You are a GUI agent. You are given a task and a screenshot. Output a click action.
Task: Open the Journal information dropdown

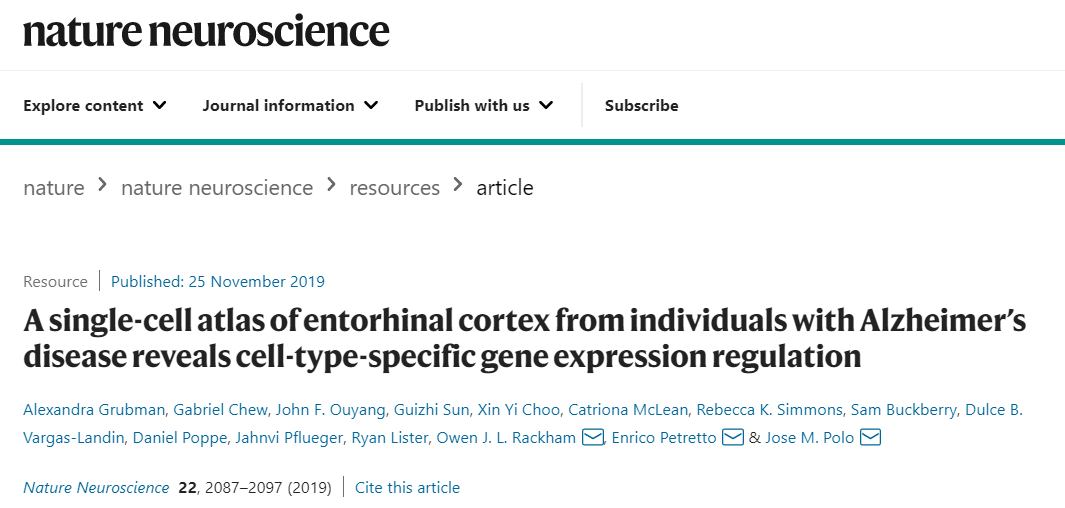(290, 106)
